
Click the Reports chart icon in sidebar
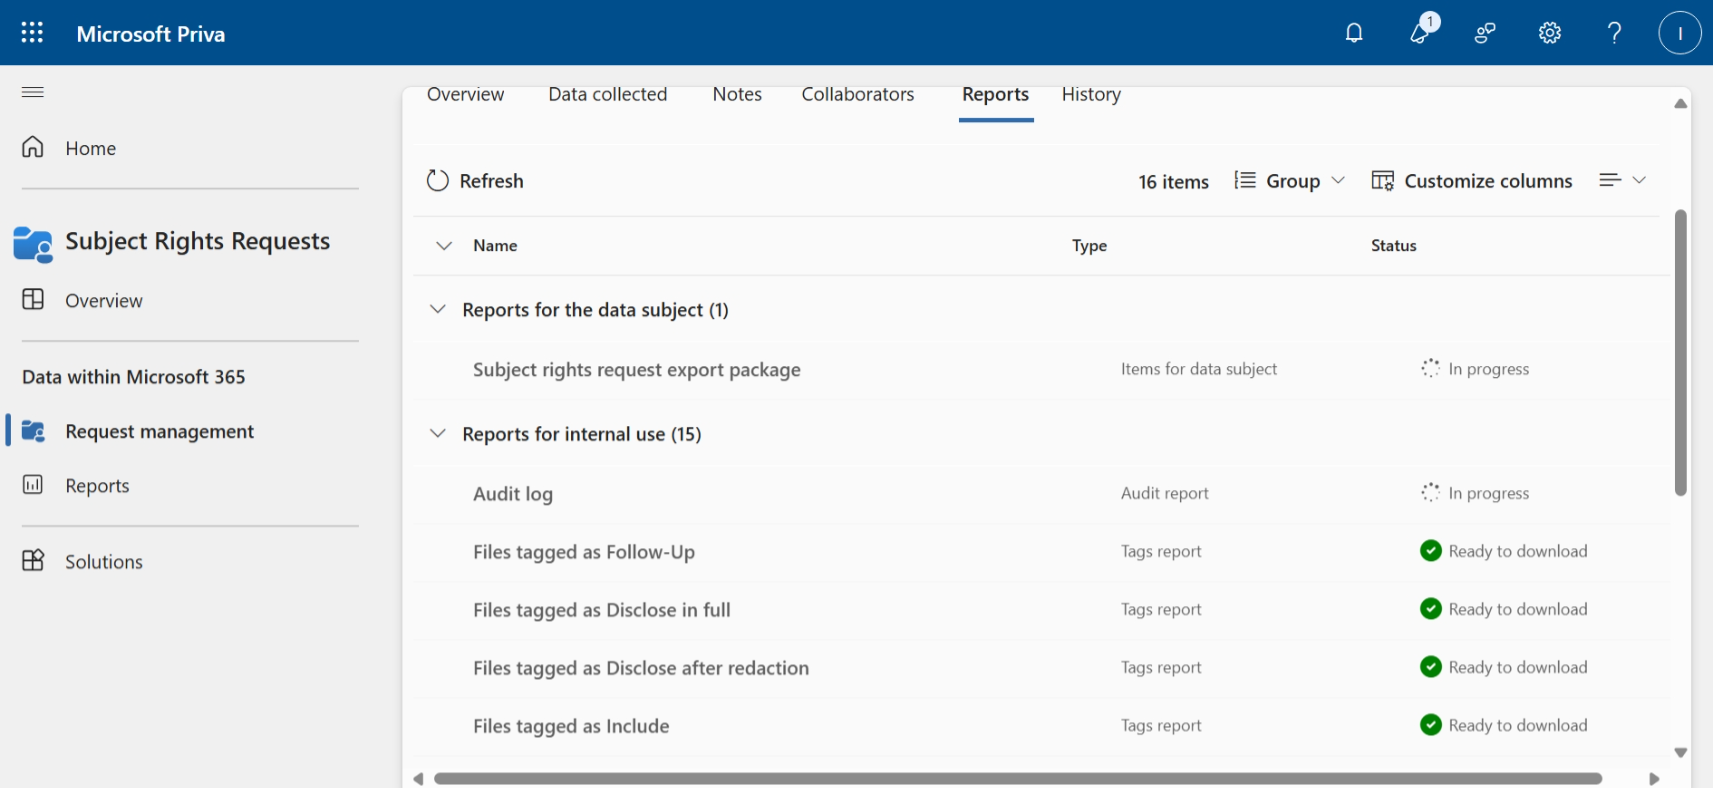pos(33,485)
